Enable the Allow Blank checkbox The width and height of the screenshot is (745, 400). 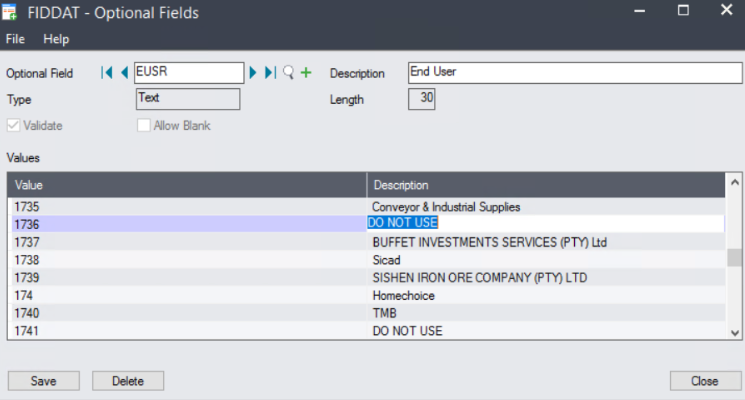144,126
